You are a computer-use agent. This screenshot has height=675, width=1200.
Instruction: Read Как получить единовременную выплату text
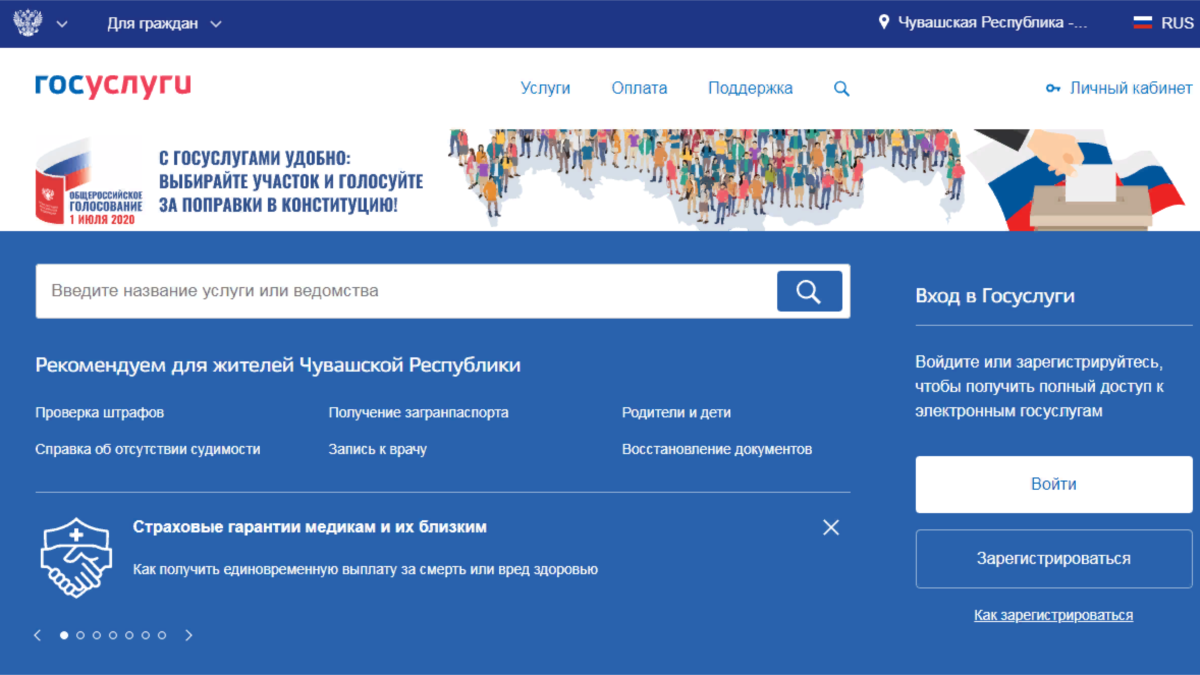(x=365, y=569)
